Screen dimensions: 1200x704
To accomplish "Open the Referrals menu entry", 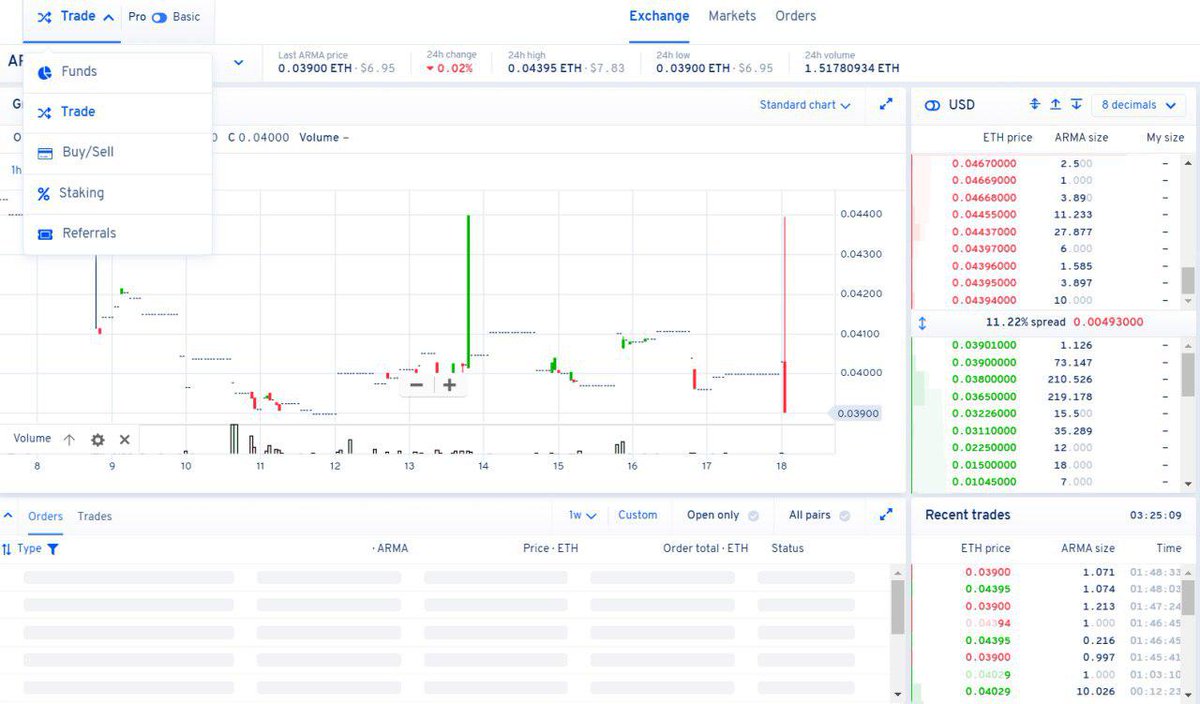I will [117, 233].
